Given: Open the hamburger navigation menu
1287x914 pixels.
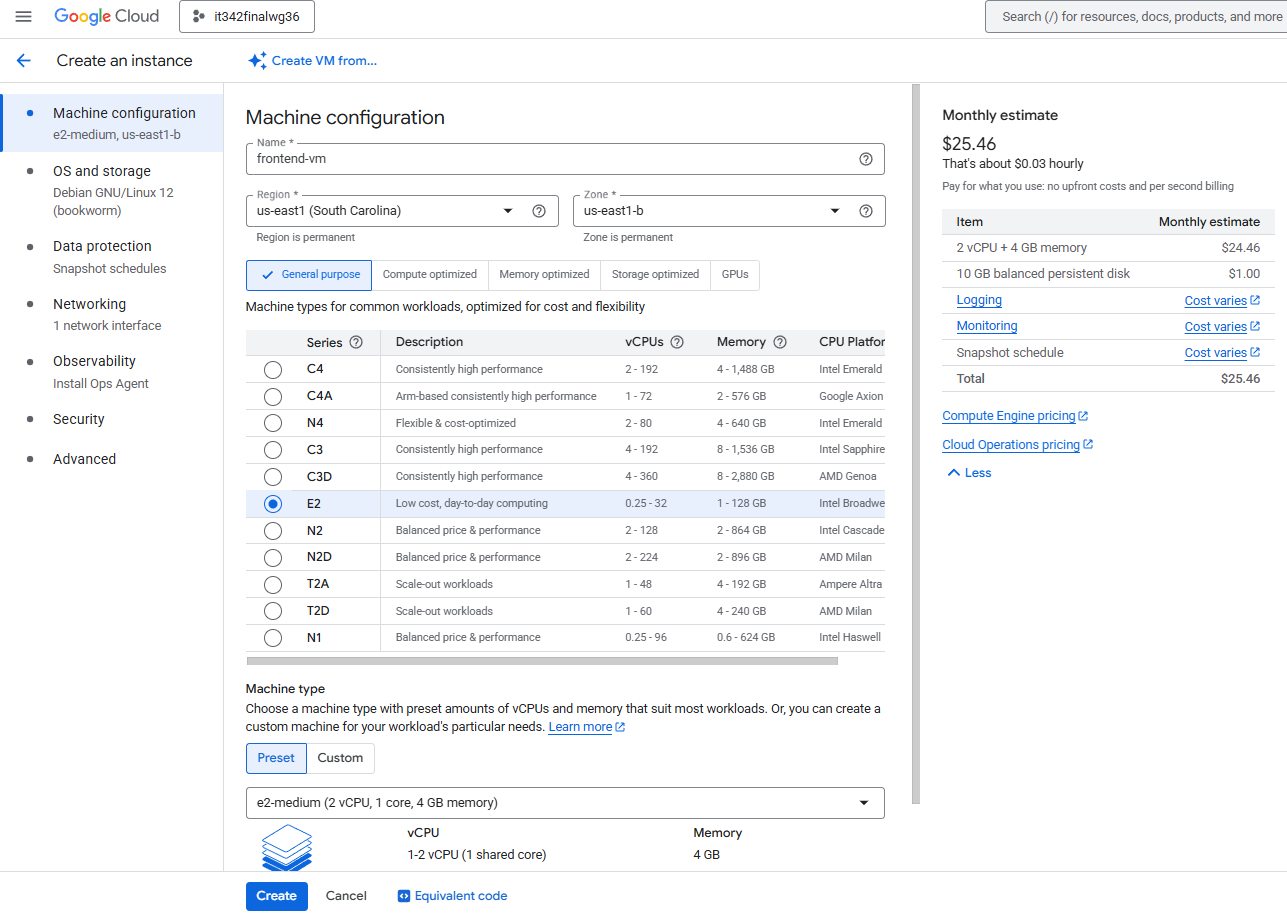Looking at the screenshot, I should coord(24,17).
